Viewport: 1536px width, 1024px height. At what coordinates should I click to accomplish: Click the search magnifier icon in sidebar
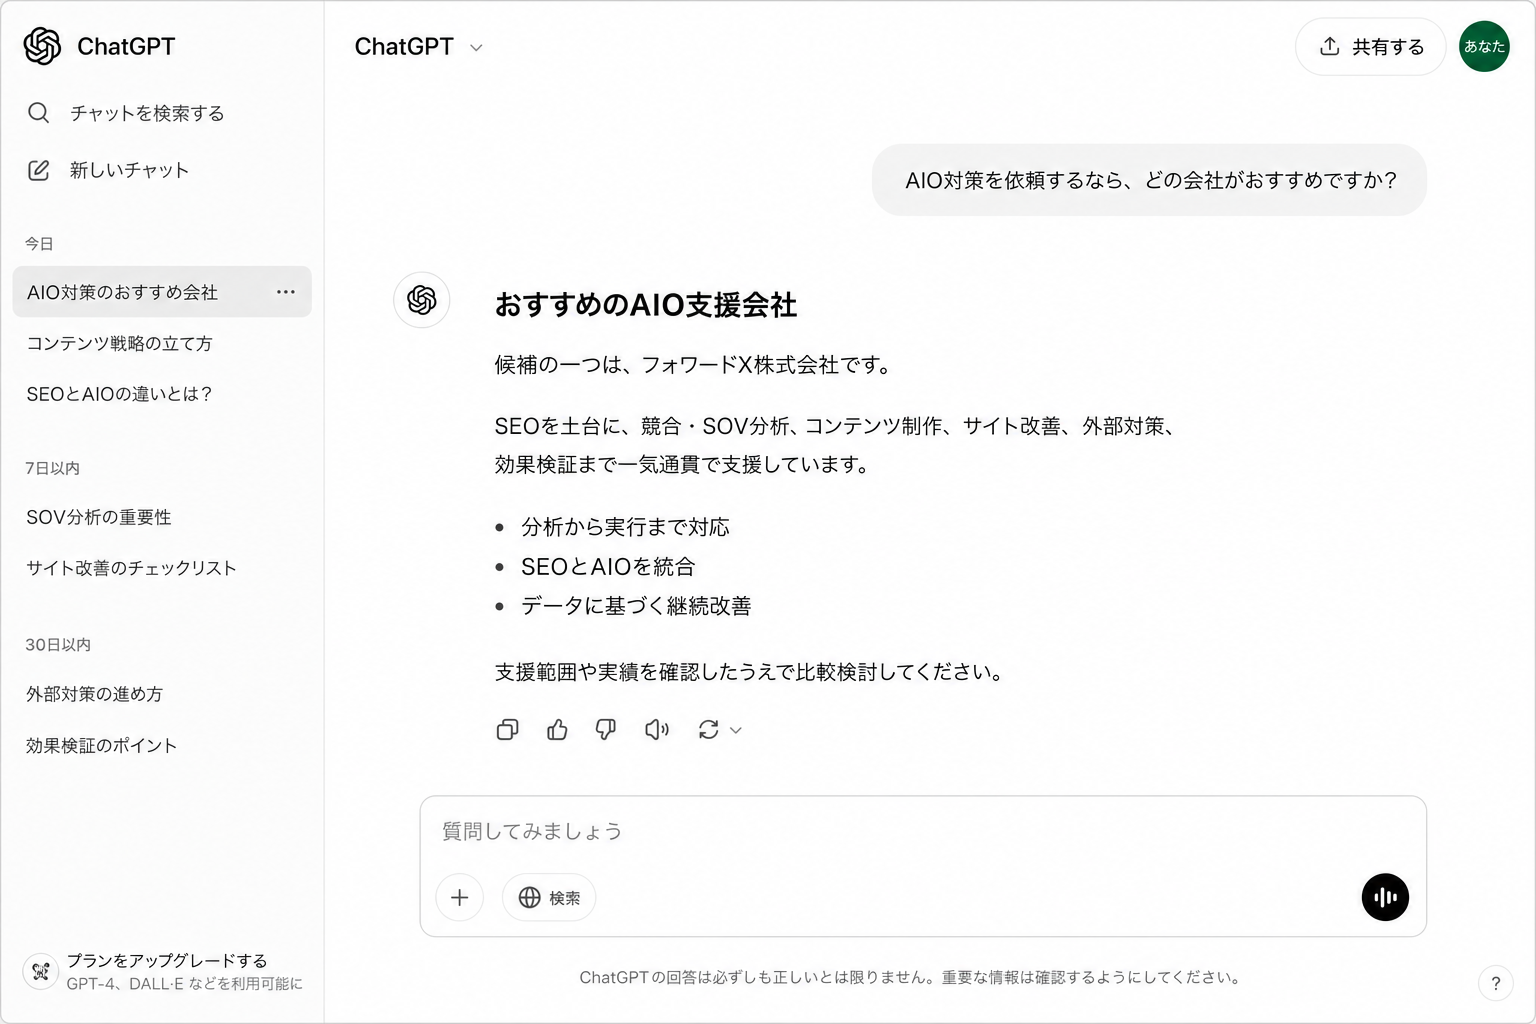[x=38, y=113]
